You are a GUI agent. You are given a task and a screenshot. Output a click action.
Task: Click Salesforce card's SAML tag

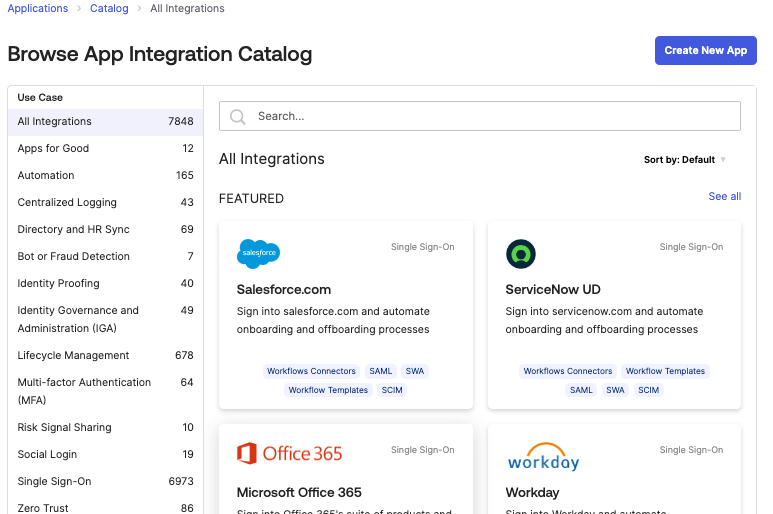pyautogui.click(x=381, y=371)
